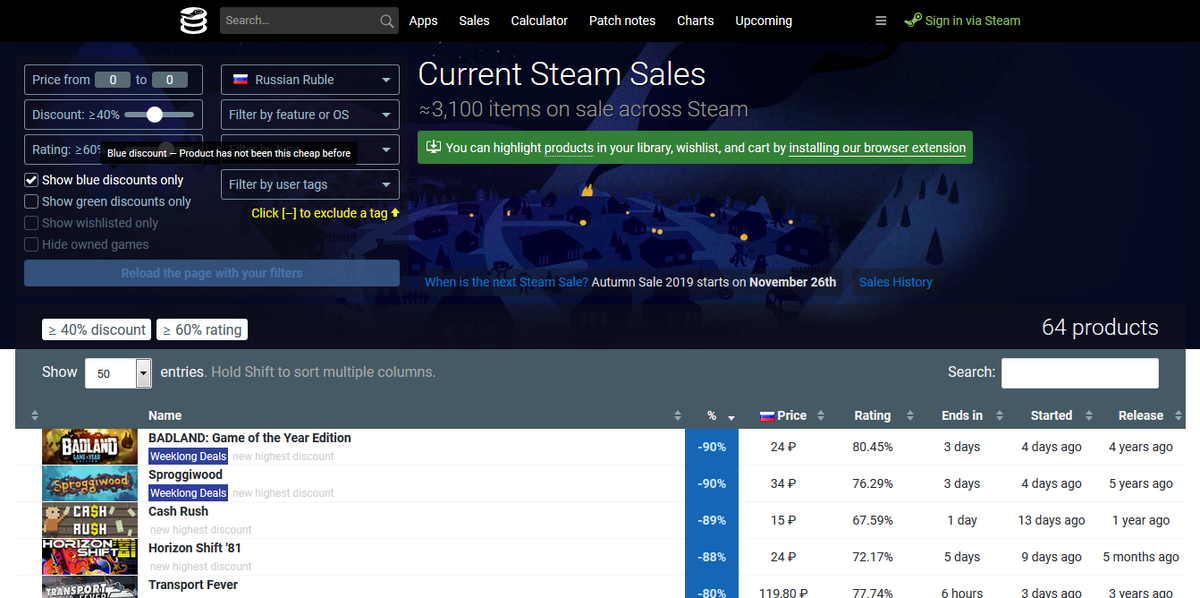Viewport: 1200px width, 598px height.
Task: Enable Show green discounts only
Action: click(31, 202)
